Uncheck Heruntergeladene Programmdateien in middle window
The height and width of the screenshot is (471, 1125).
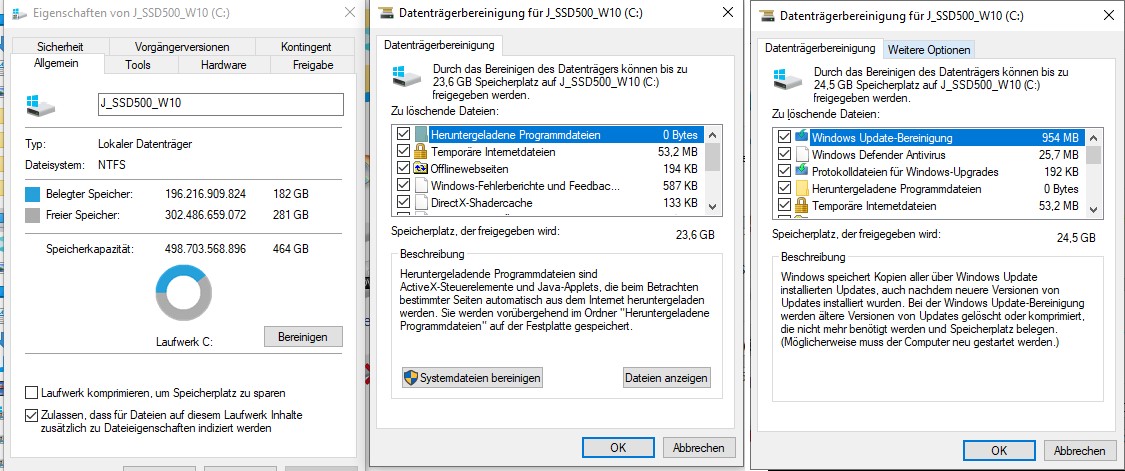click(x=403, y=134)
